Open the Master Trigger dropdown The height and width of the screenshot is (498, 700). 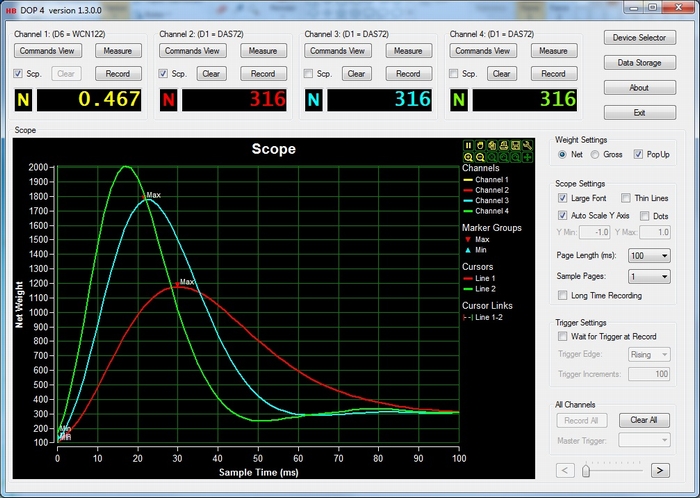coord(644,440)
